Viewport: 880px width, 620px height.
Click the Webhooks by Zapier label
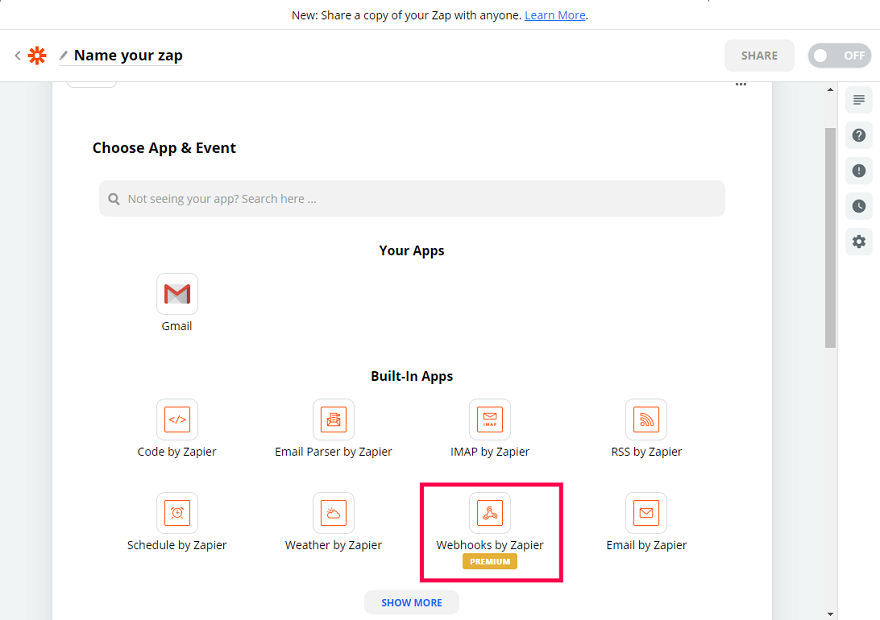pyautogui.click(x=490, y=545)
